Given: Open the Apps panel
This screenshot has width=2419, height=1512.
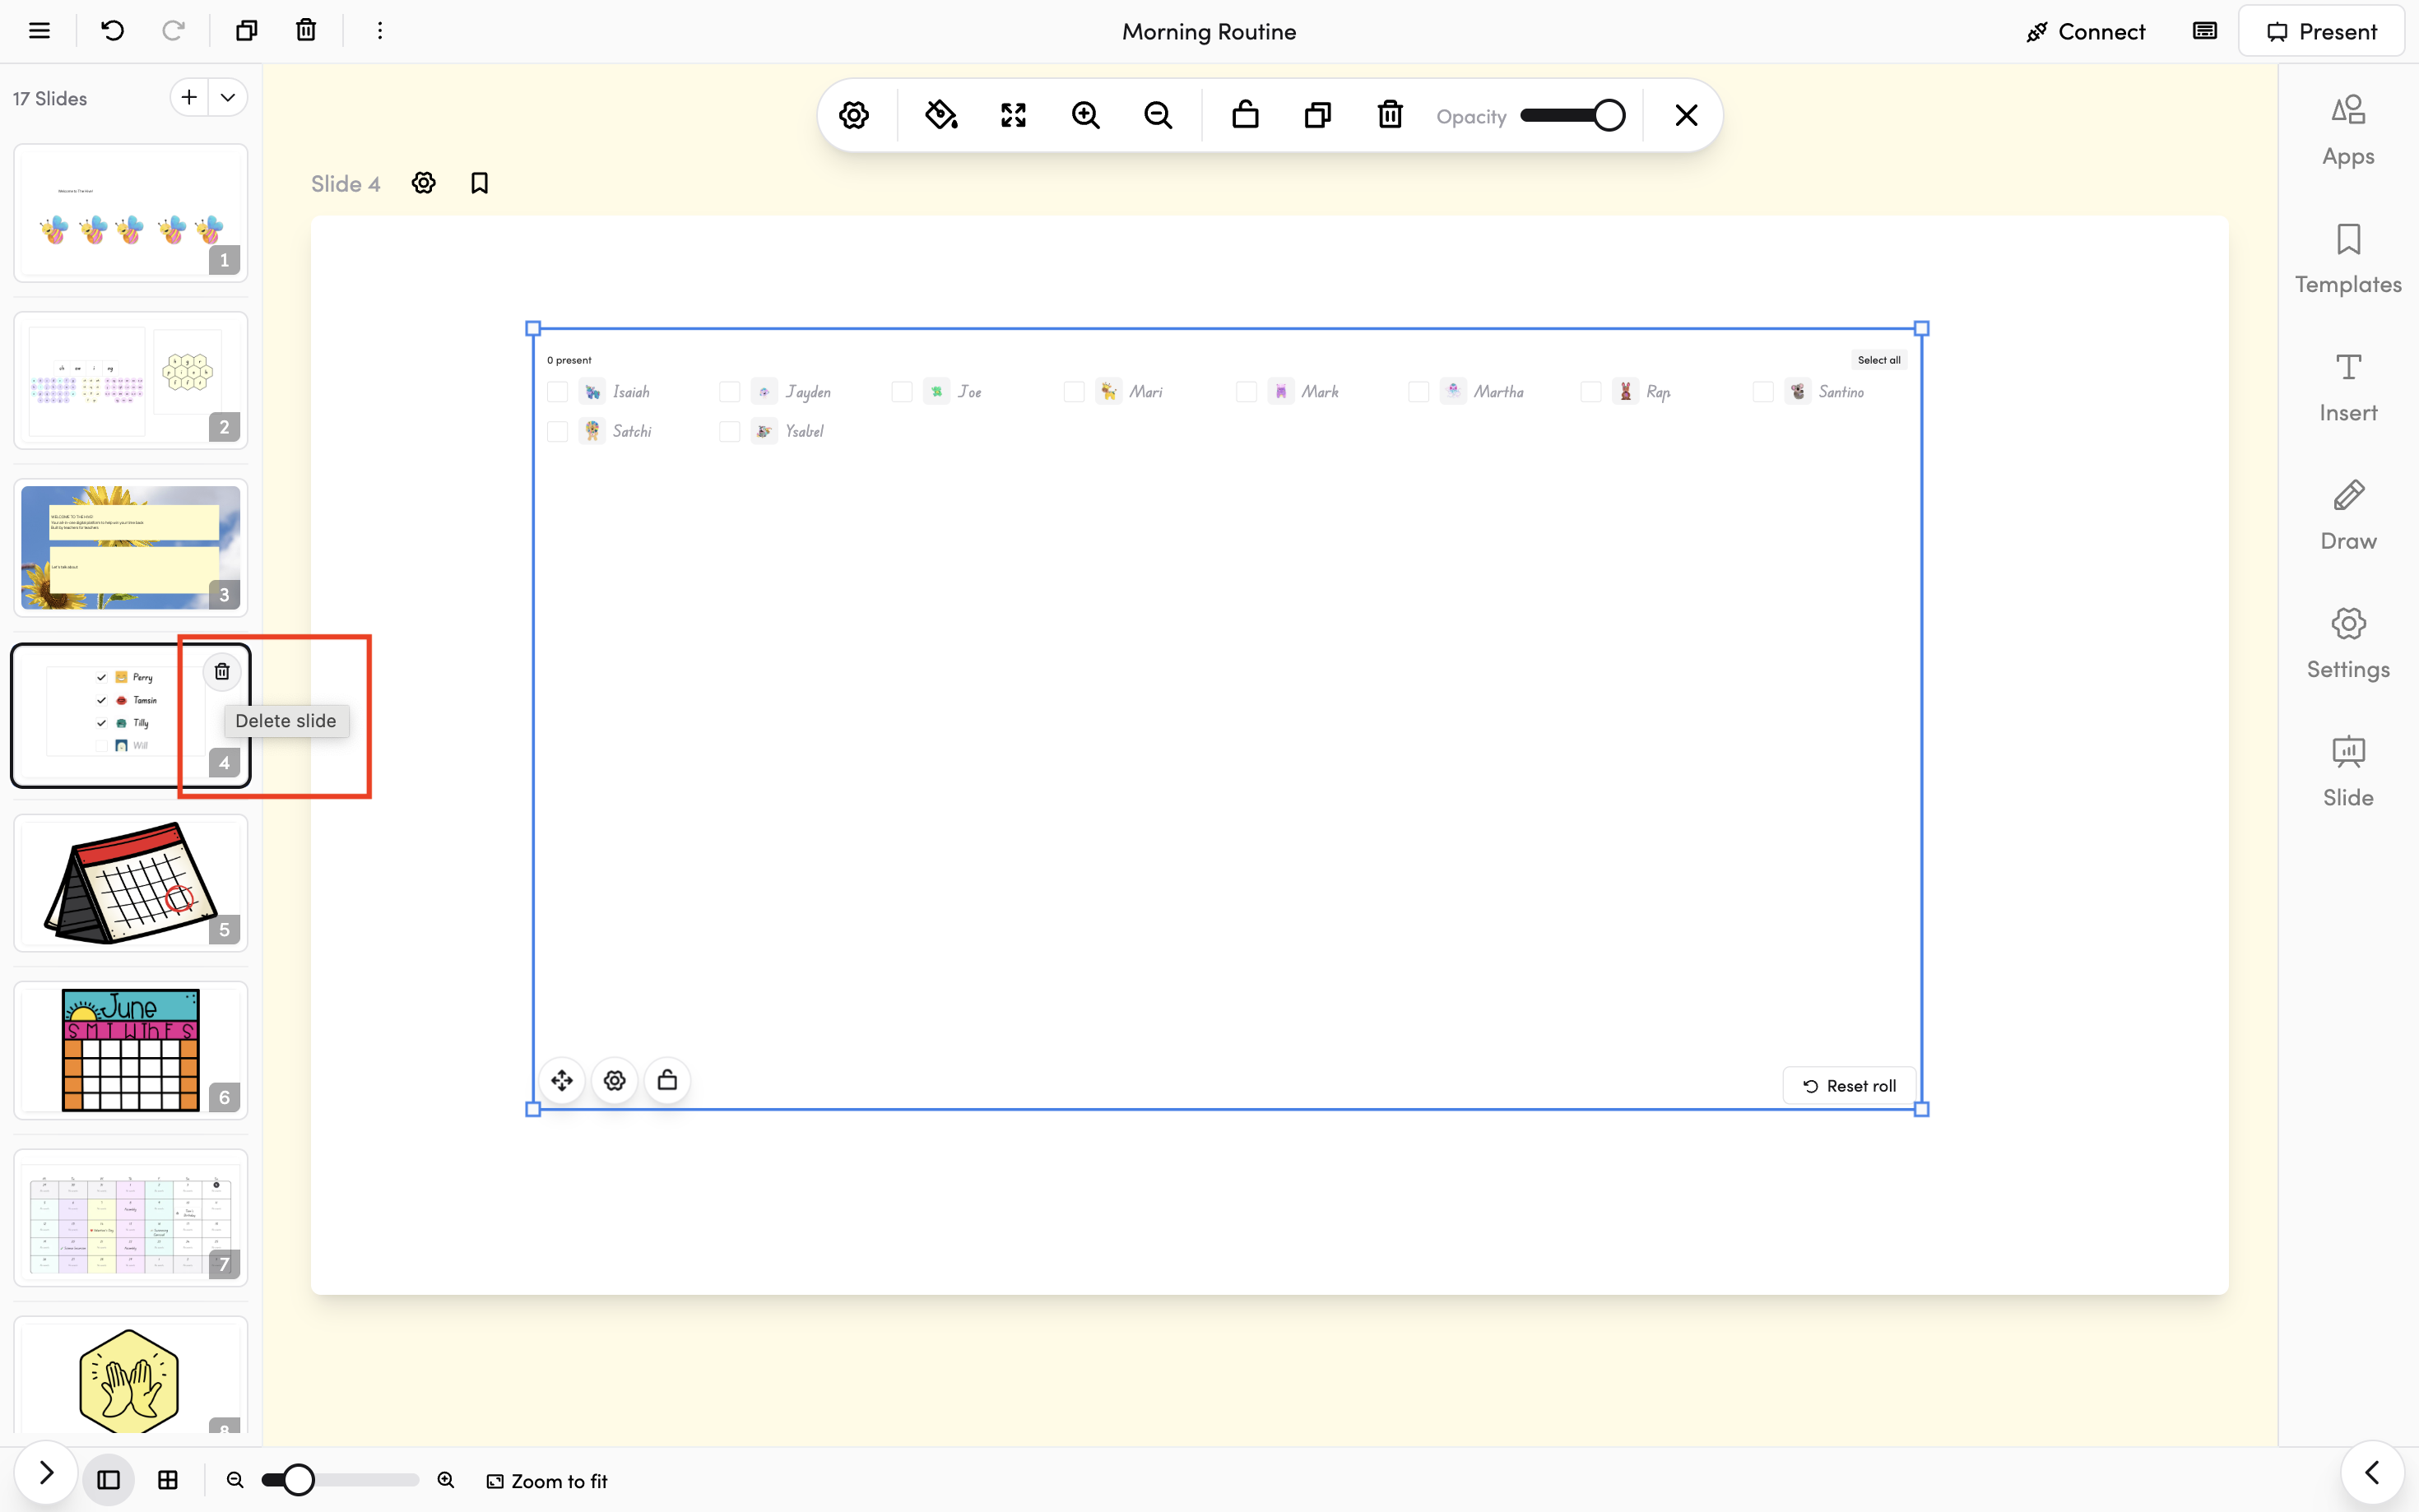Looking at the screenshot, I should click(2347, 130).
